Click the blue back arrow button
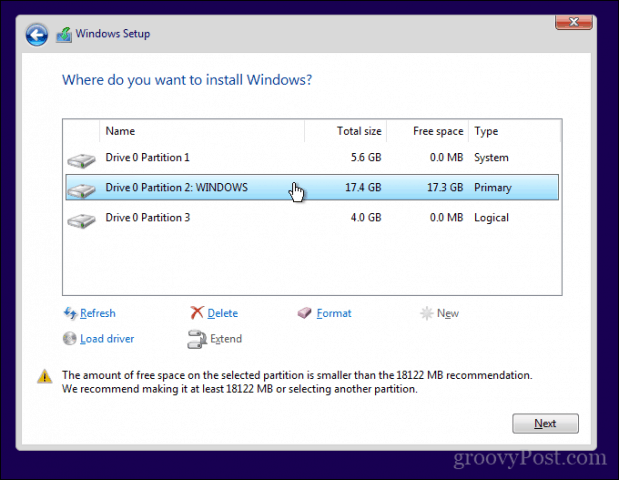The image size is (619, 480). coord(37,35)
